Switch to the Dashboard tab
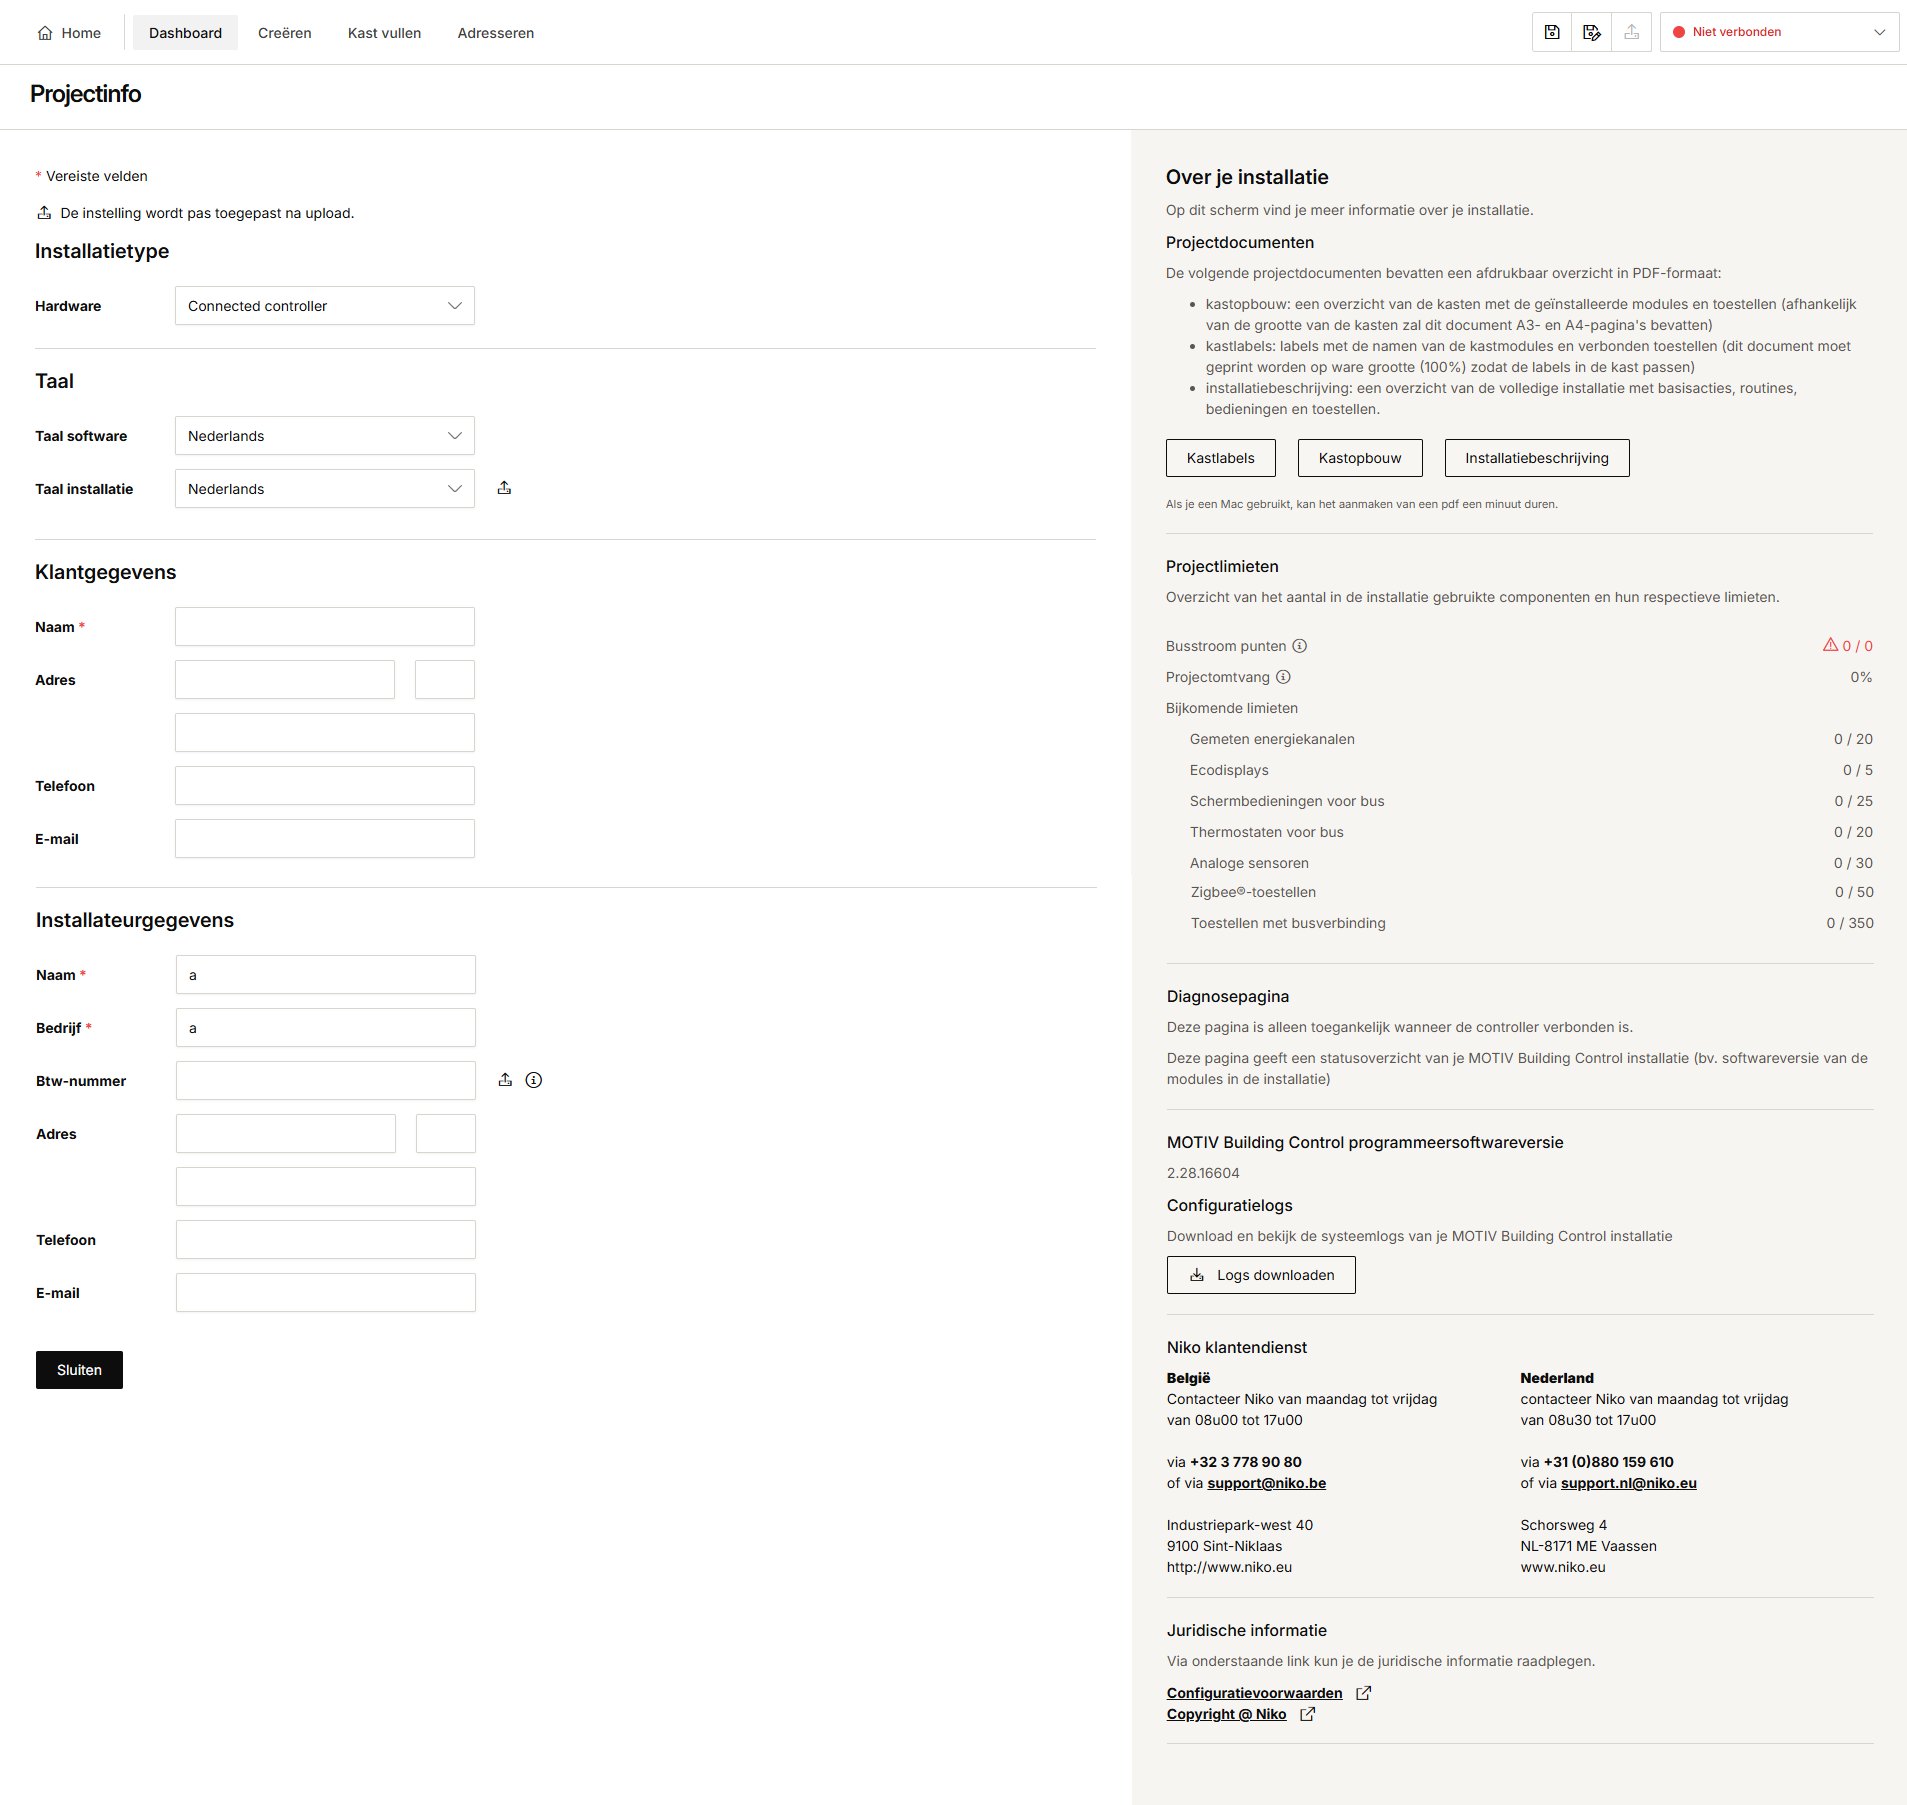1907x1805 pixels. click(x=185, y=33)
